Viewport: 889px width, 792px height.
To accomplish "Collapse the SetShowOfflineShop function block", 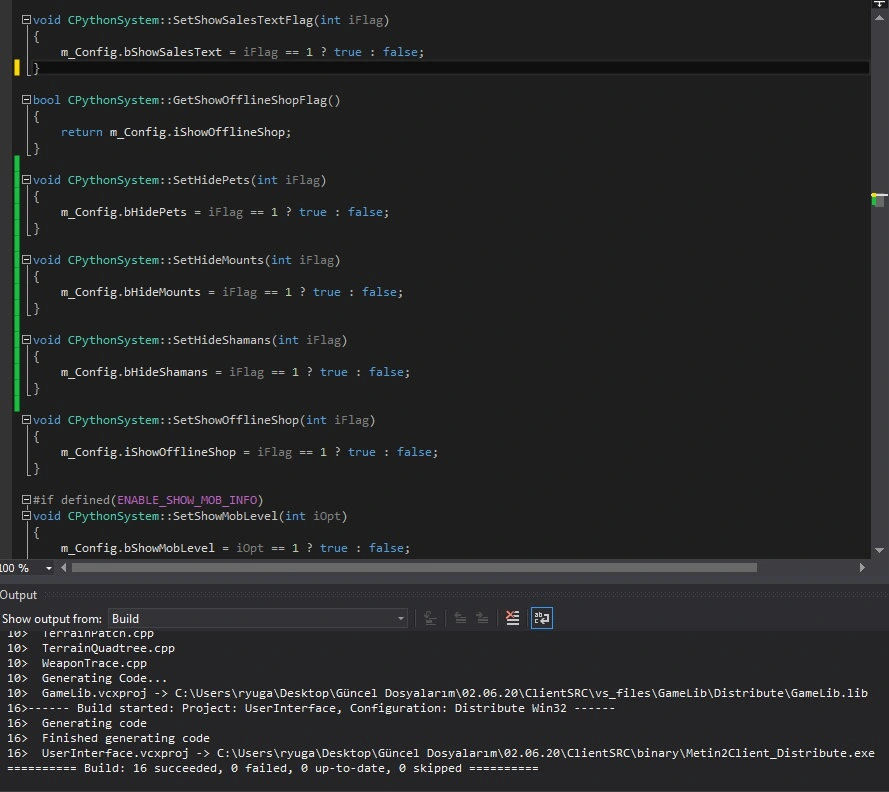I will (x=26, y=420).
